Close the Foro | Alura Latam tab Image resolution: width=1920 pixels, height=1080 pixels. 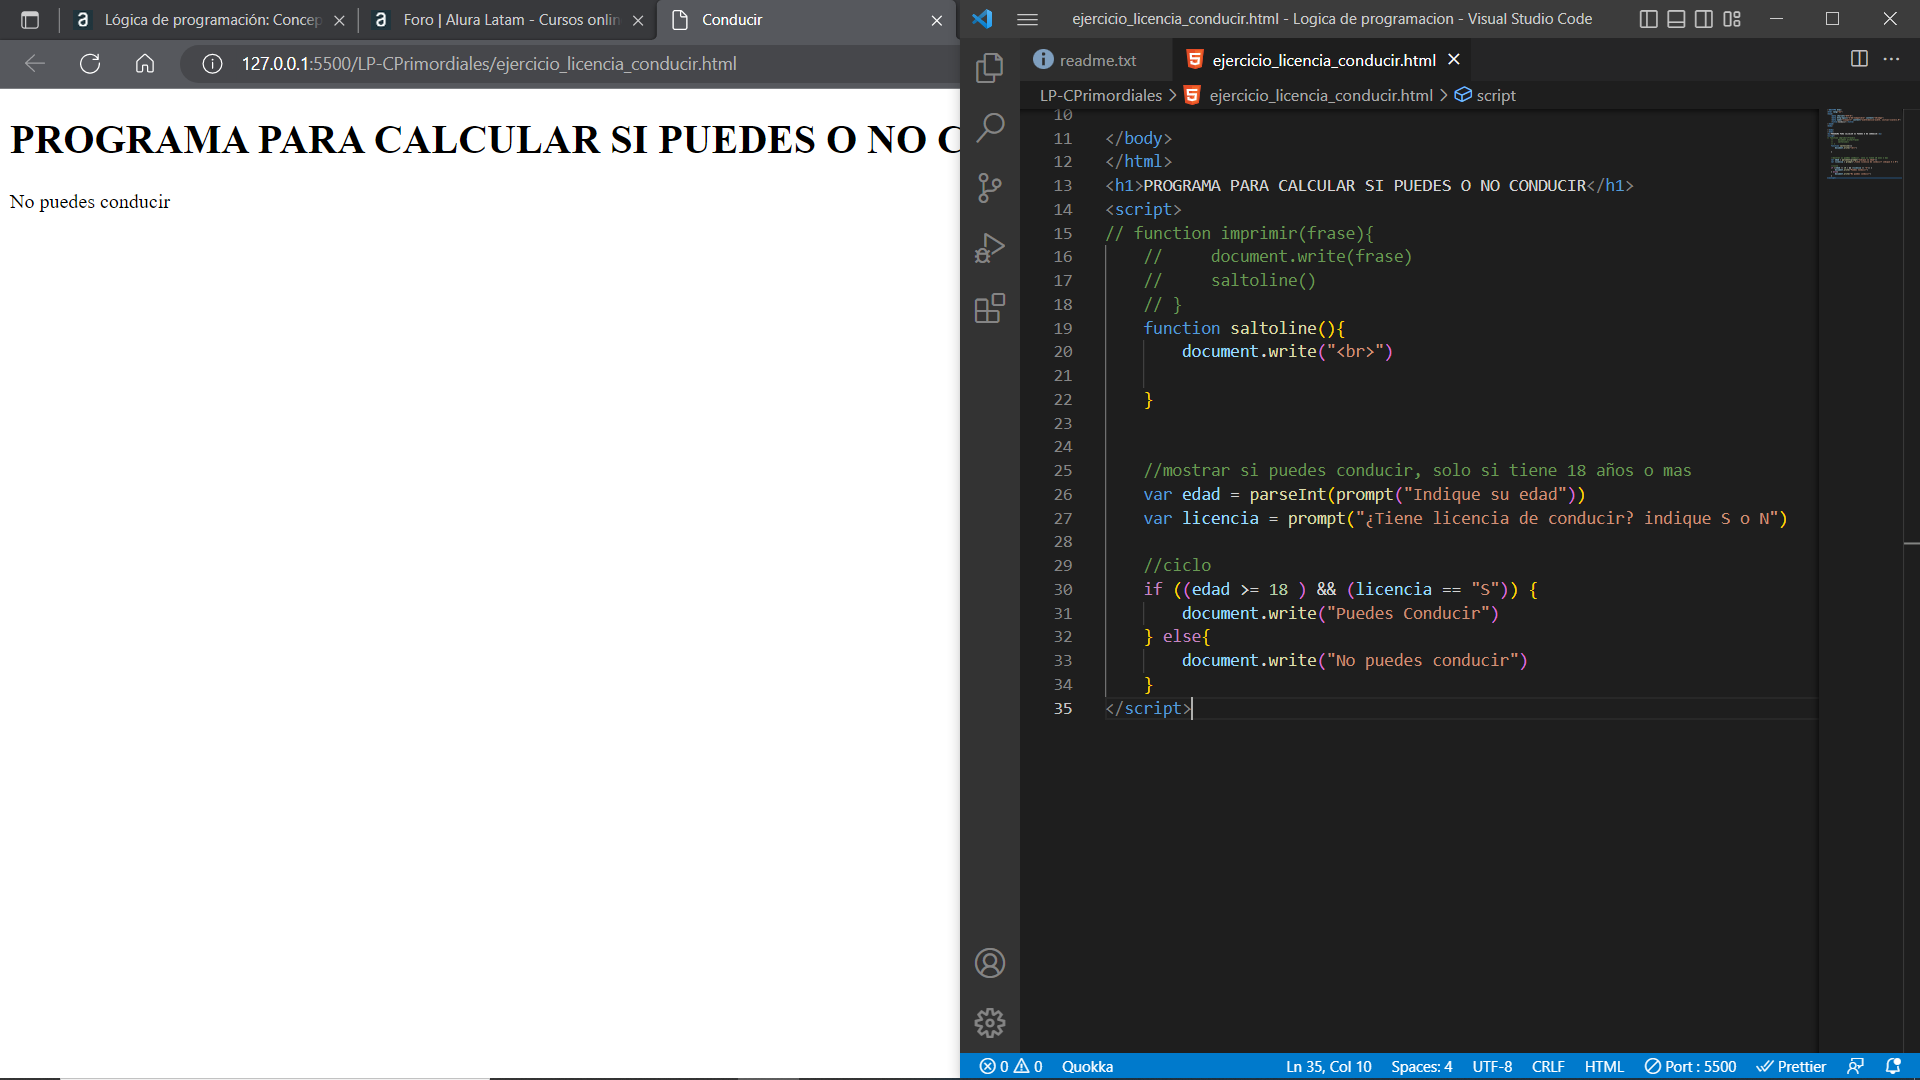pos(638,20)
